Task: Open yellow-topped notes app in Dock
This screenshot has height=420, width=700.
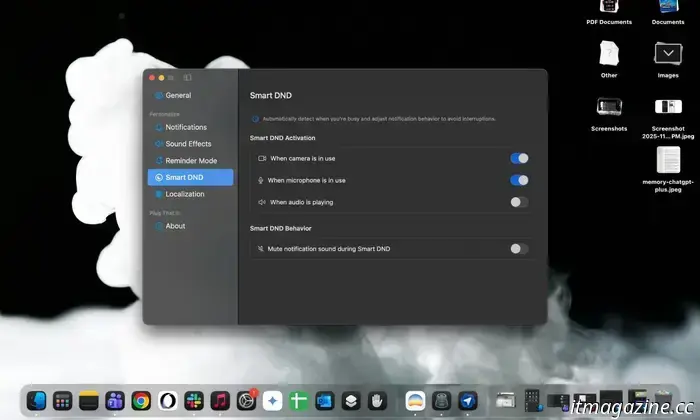Action: (88, 401)
